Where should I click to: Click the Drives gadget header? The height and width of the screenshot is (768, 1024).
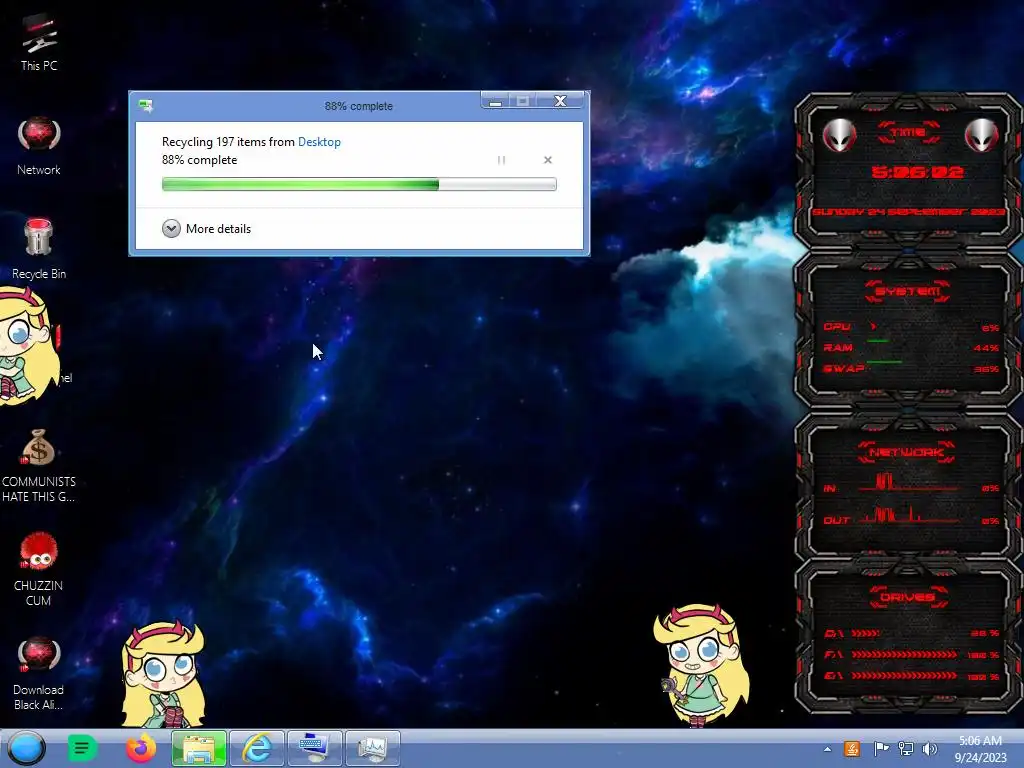click(x=908, y=597)
